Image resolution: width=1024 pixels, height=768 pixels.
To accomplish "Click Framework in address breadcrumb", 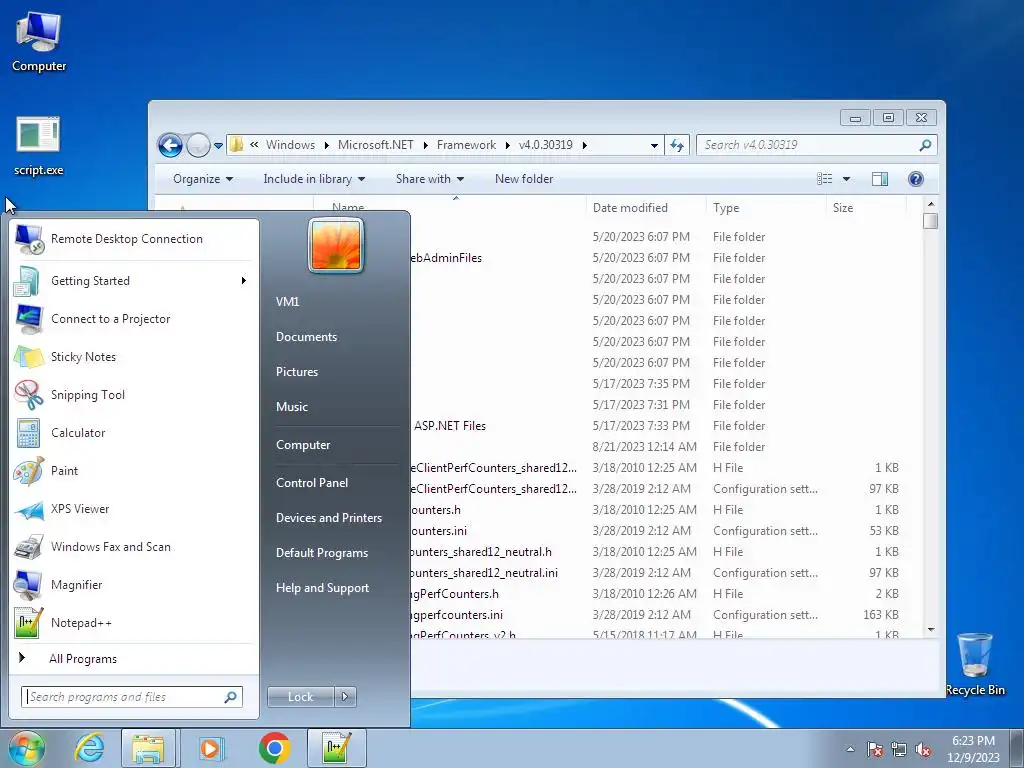I will (466, 145).
